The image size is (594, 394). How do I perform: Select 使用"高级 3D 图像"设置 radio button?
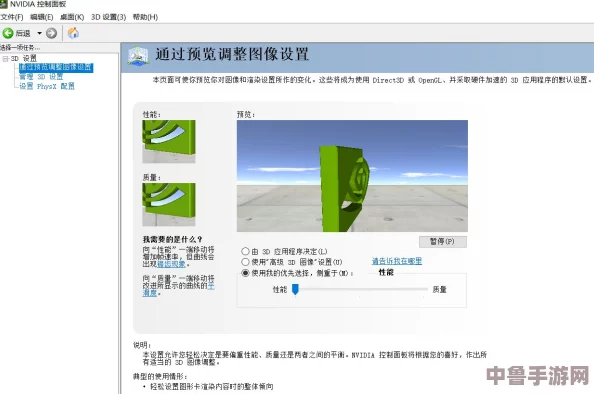click(245, 262)
